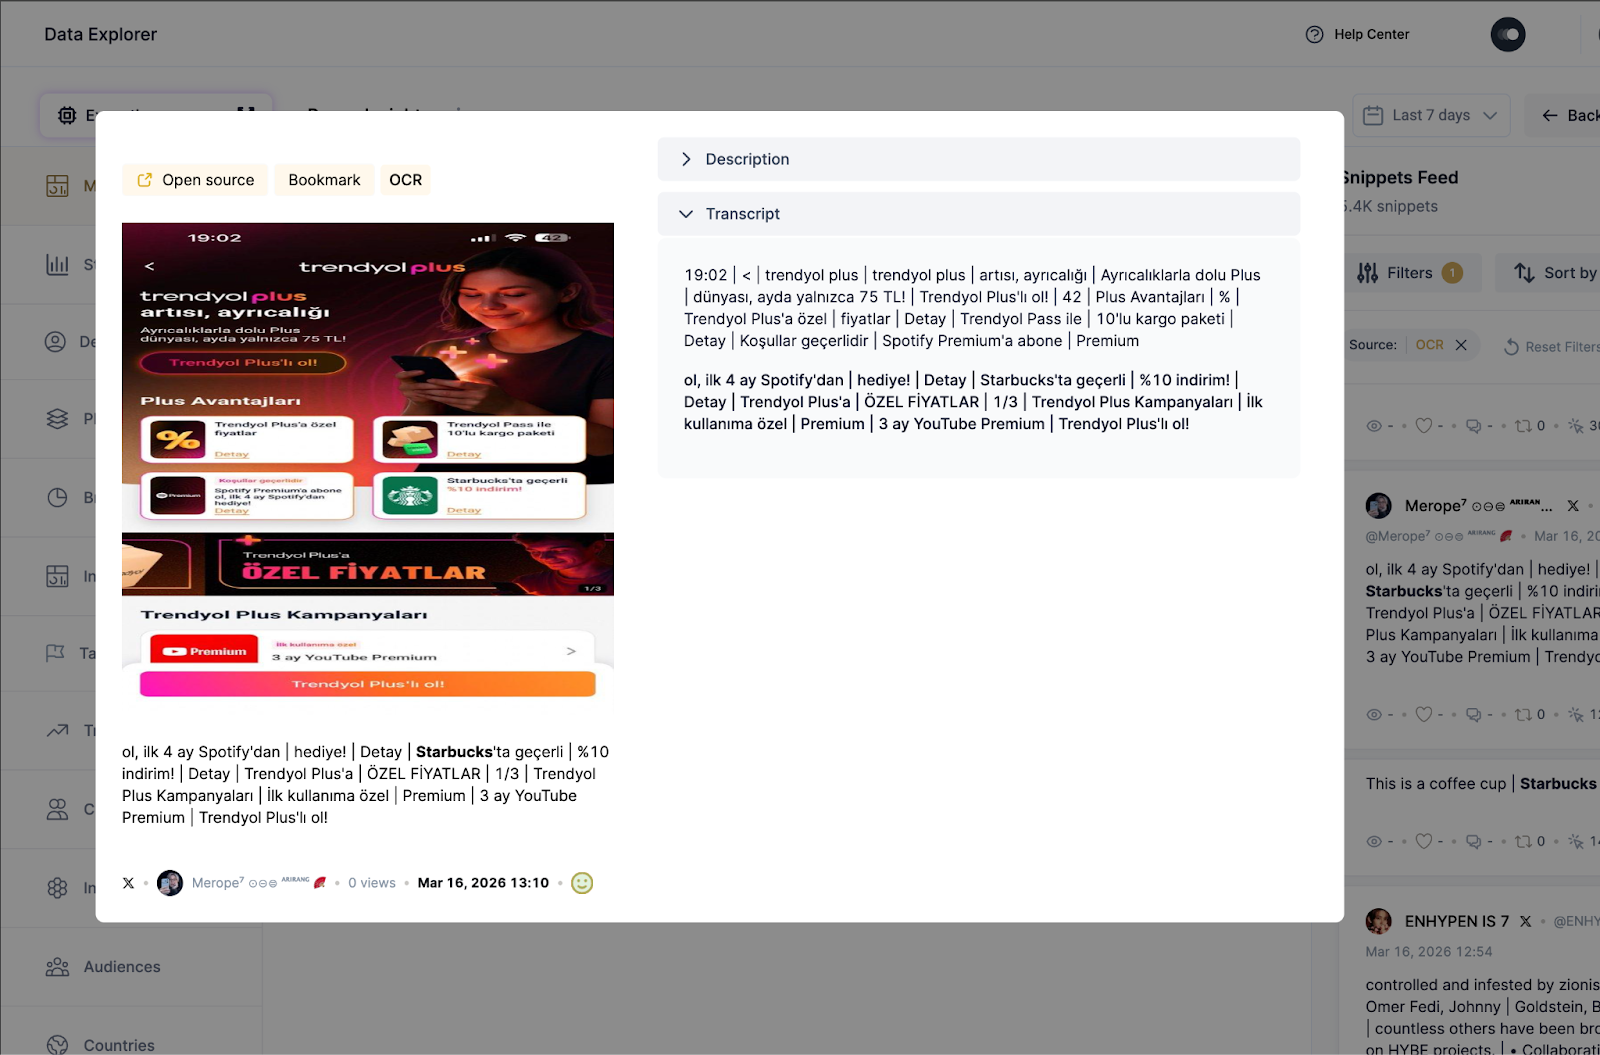Click the stacked layers icon in sidebar
Viewport: 1600px width, 1055px height.
[57, 419]
